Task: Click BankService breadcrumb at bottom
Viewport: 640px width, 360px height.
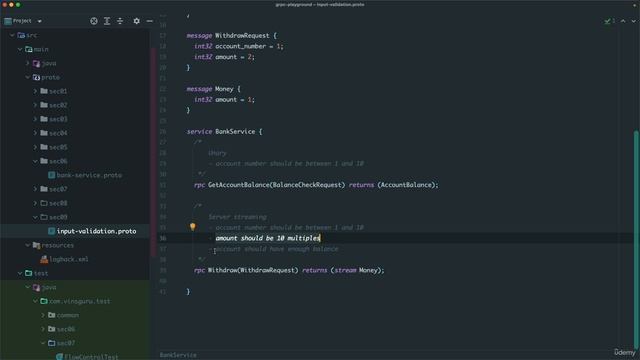Action: [x=178, y=355]
